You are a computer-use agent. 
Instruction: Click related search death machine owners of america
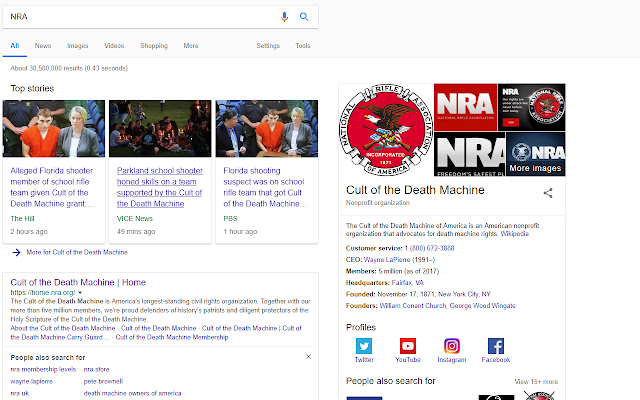click(x=132, y=393)
